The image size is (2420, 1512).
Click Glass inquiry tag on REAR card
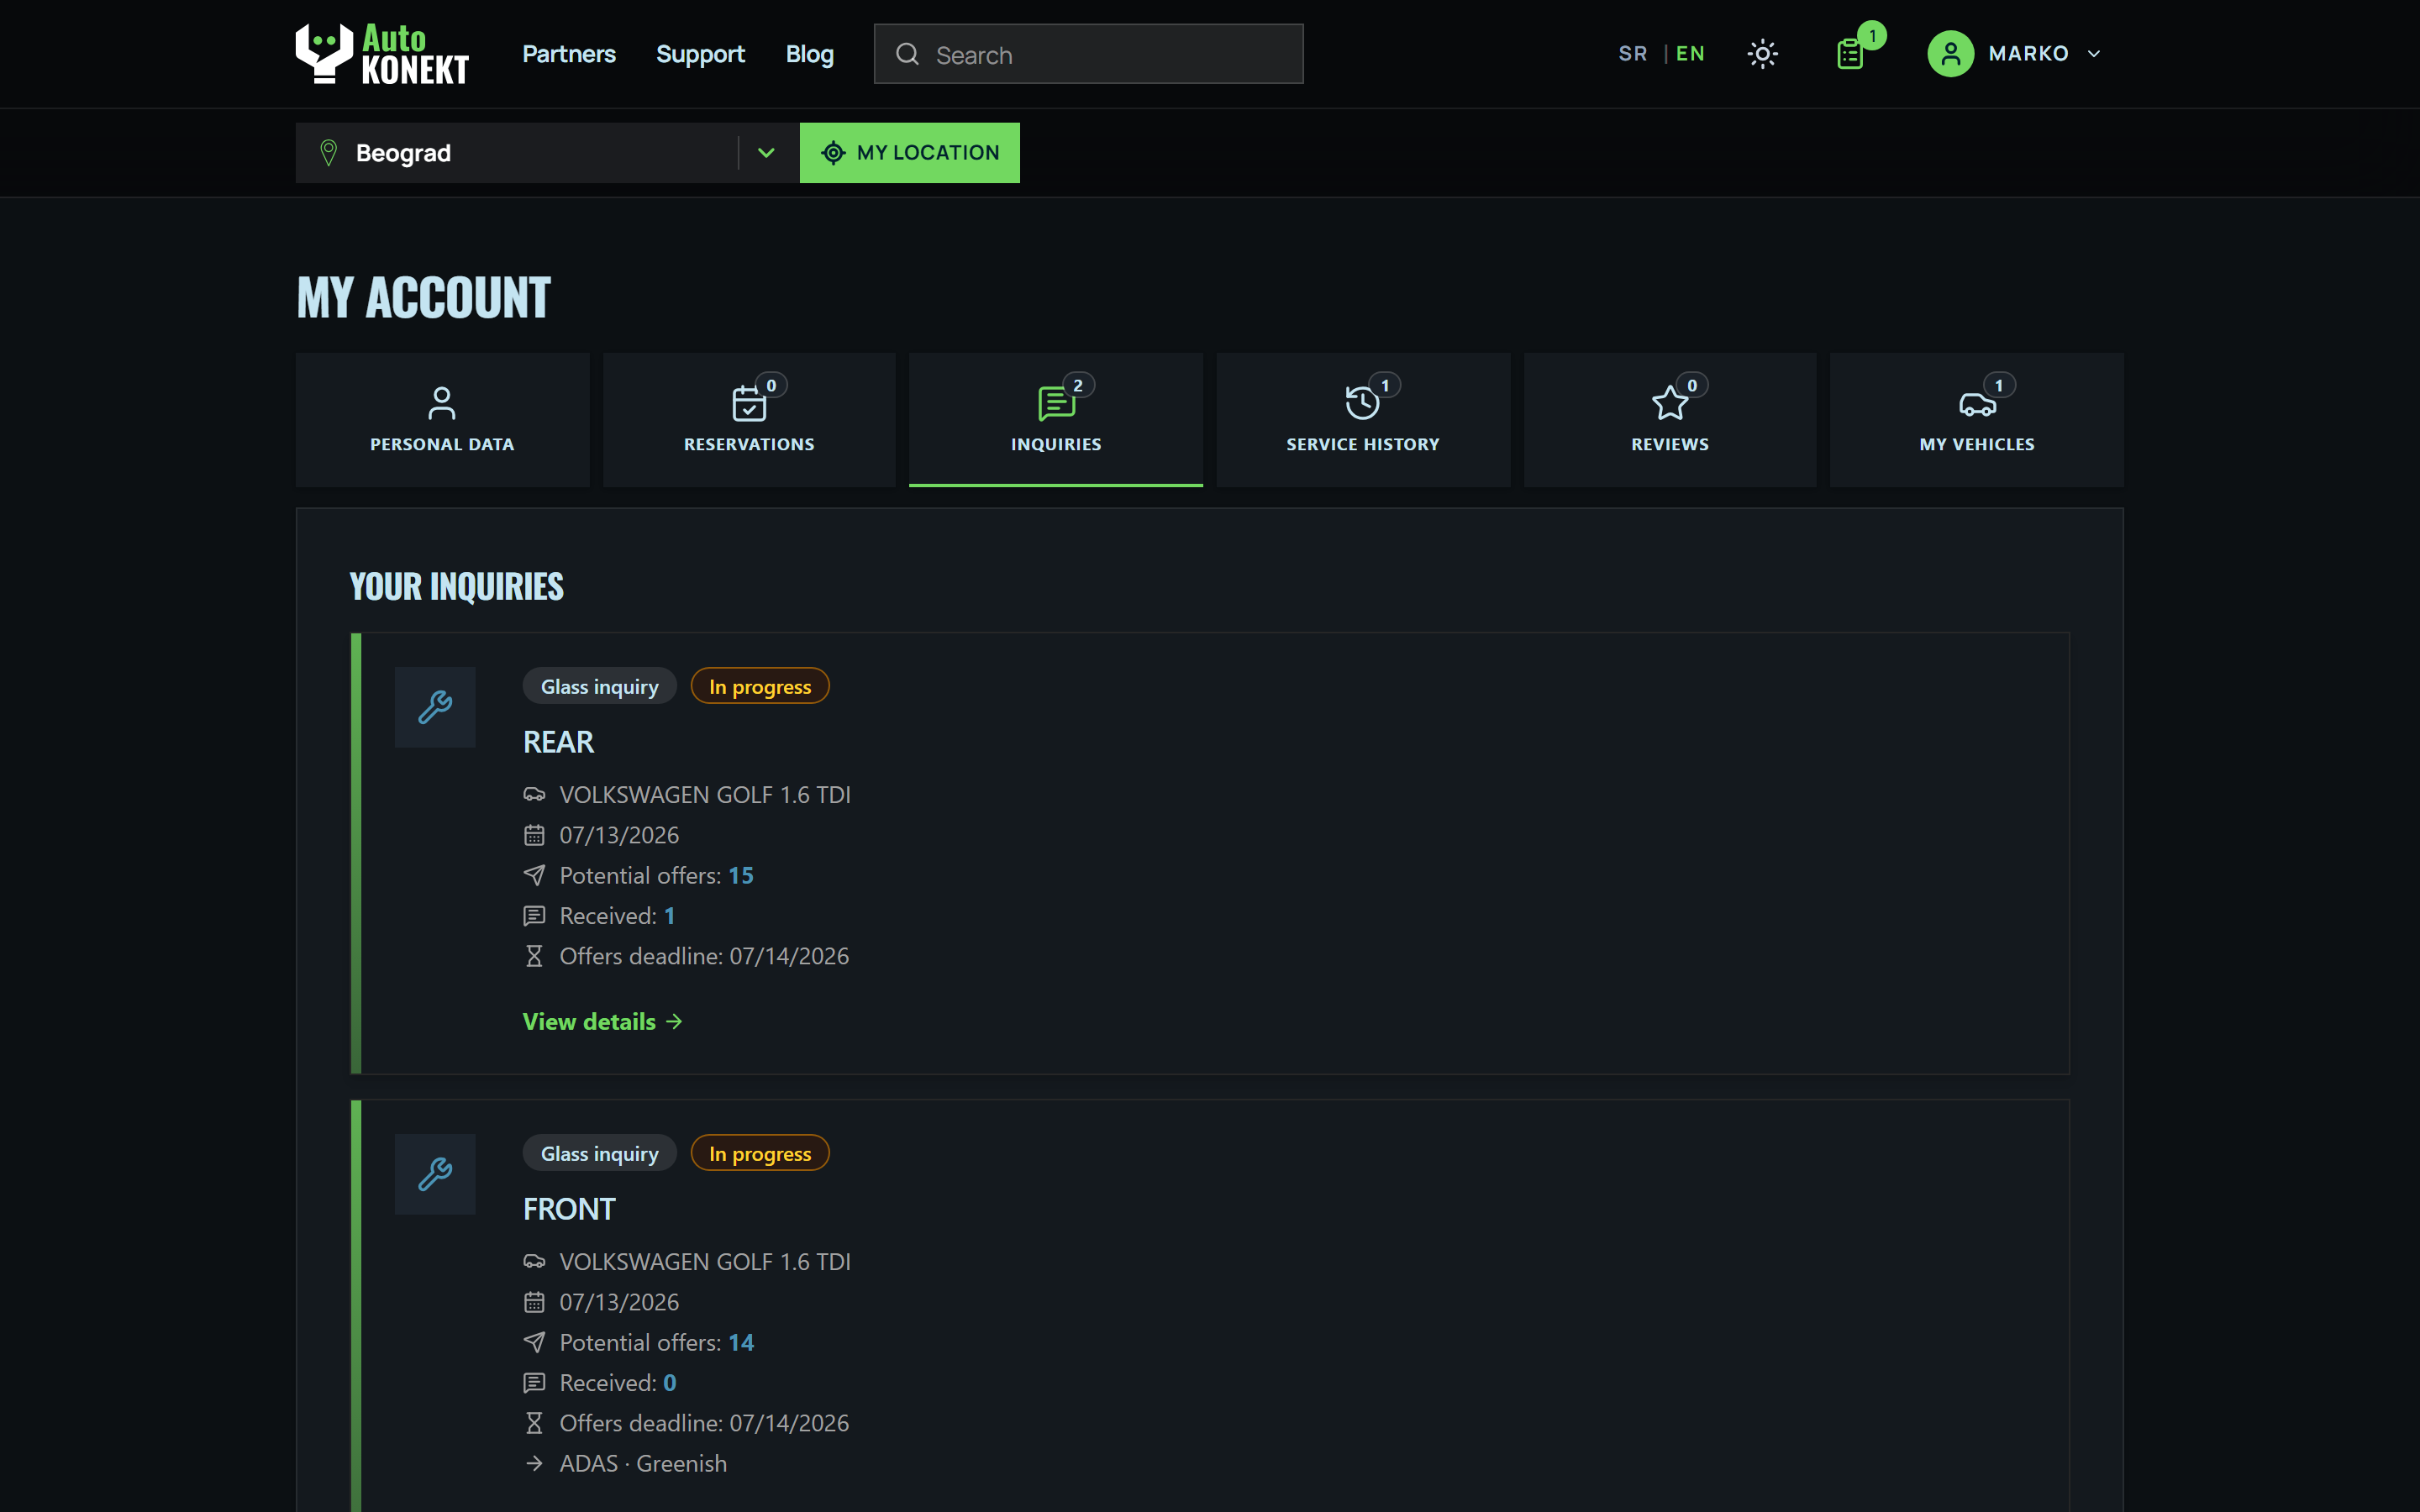click(600, 686)
